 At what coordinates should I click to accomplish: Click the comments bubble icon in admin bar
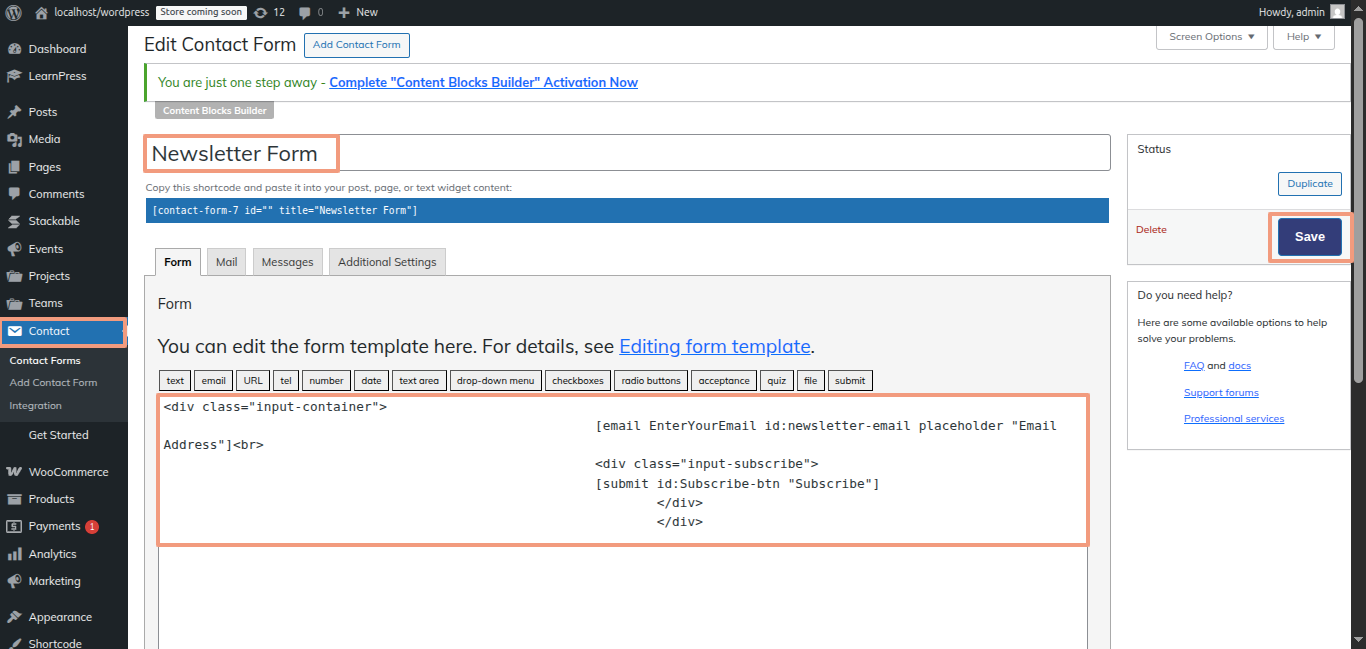[x=305, y=12]
